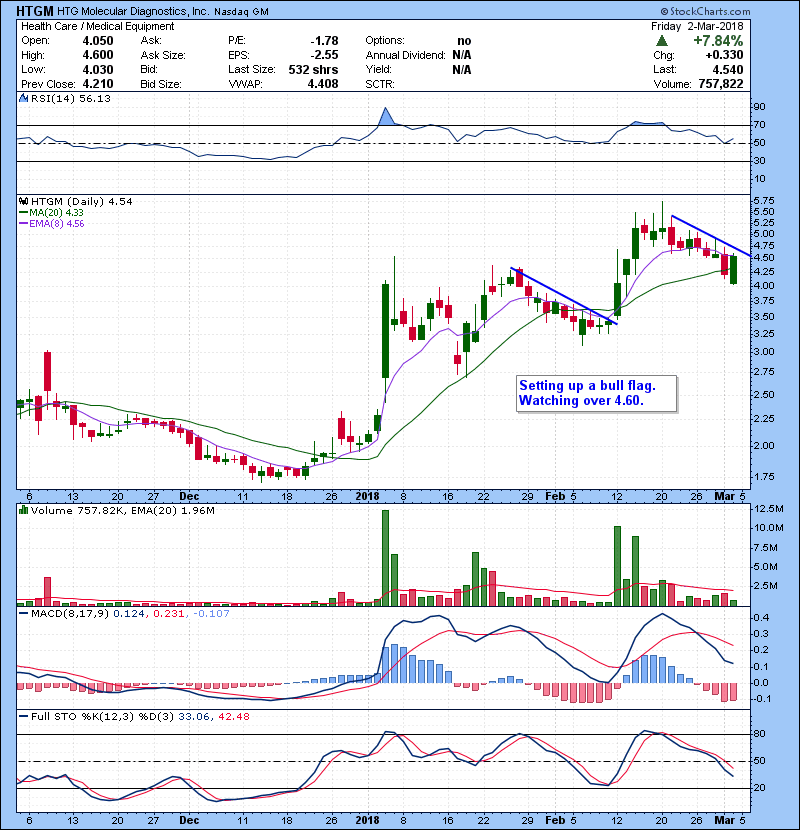Click the Open value 4.050
Image resolution: width=800 pixels, height=830 pixels.
98,41
